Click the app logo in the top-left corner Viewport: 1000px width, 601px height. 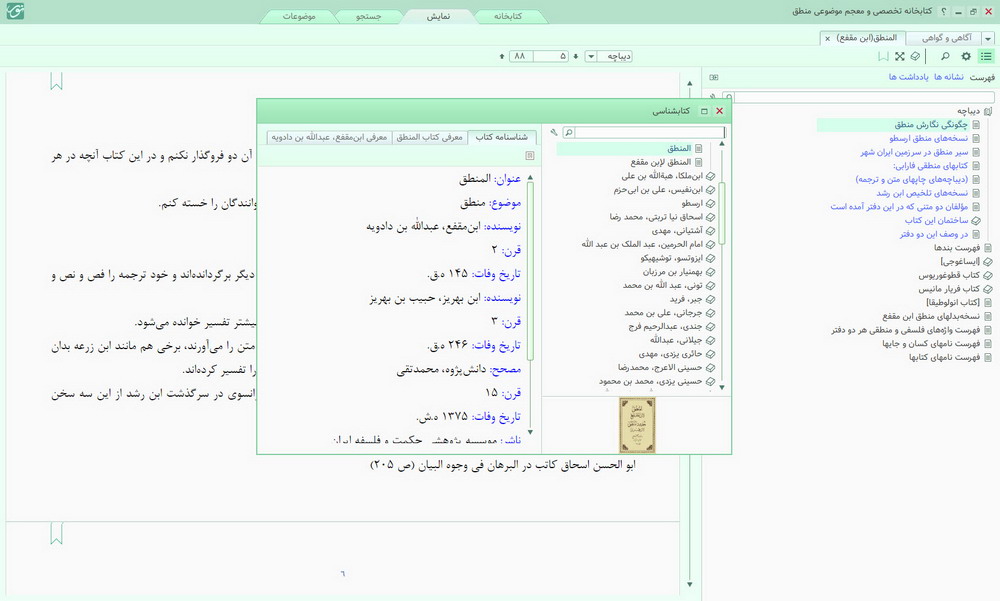coord(15,11)
